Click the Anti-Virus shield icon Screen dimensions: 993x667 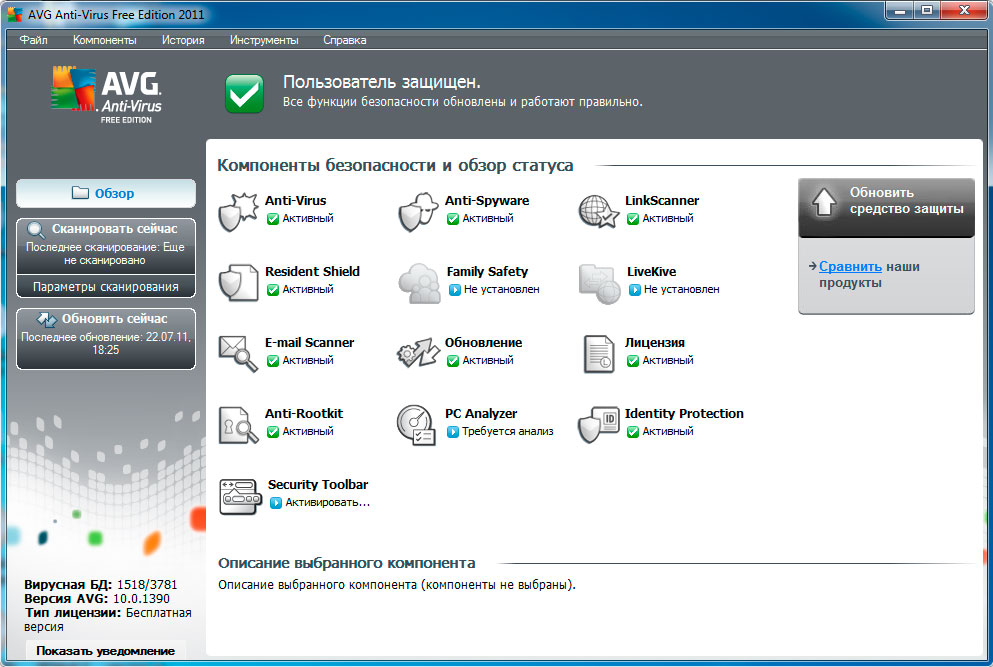238,211
